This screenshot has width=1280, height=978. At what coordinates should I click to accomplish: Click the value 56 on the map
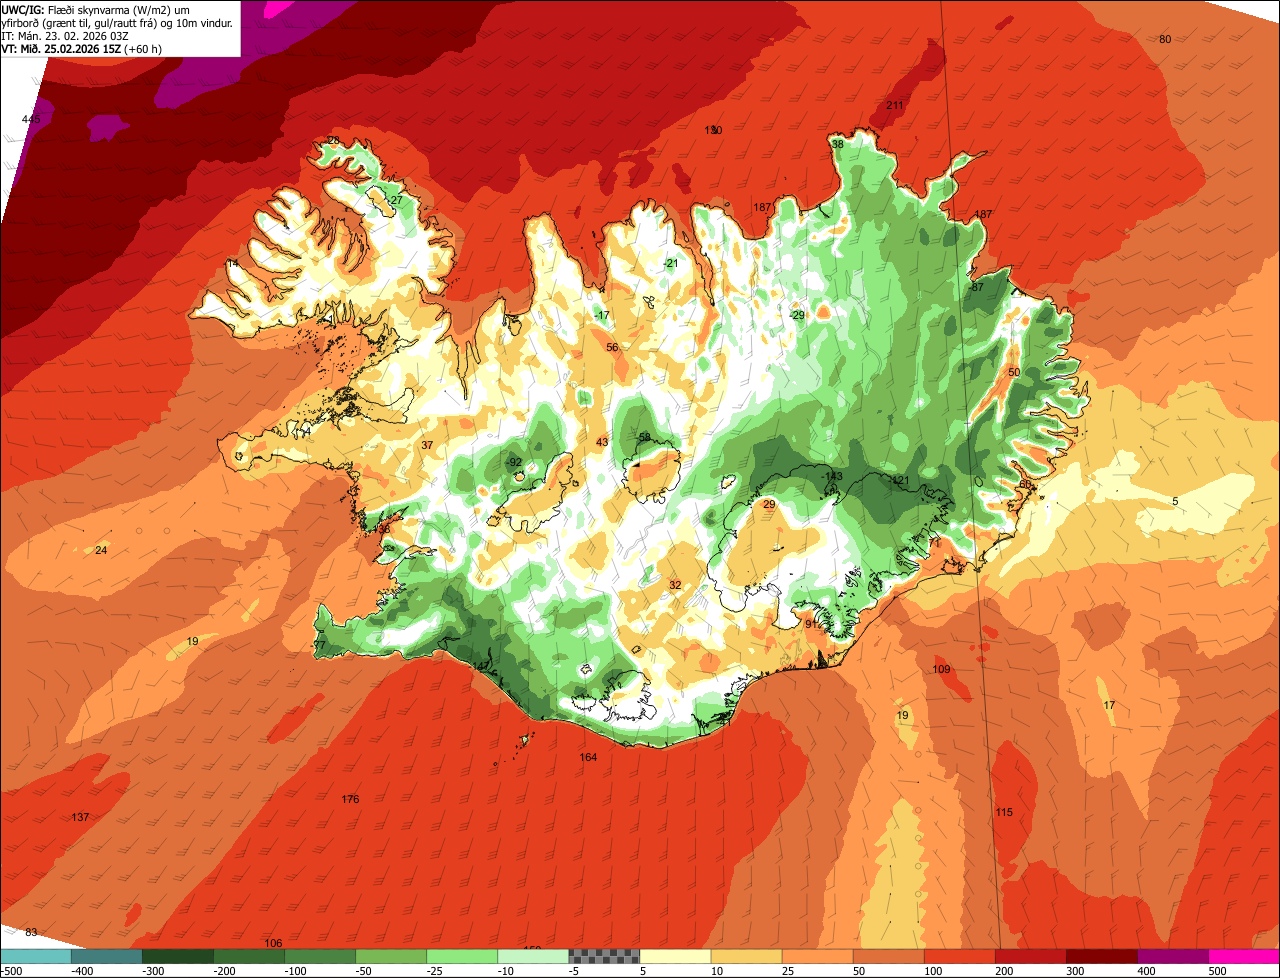point(612,347)
